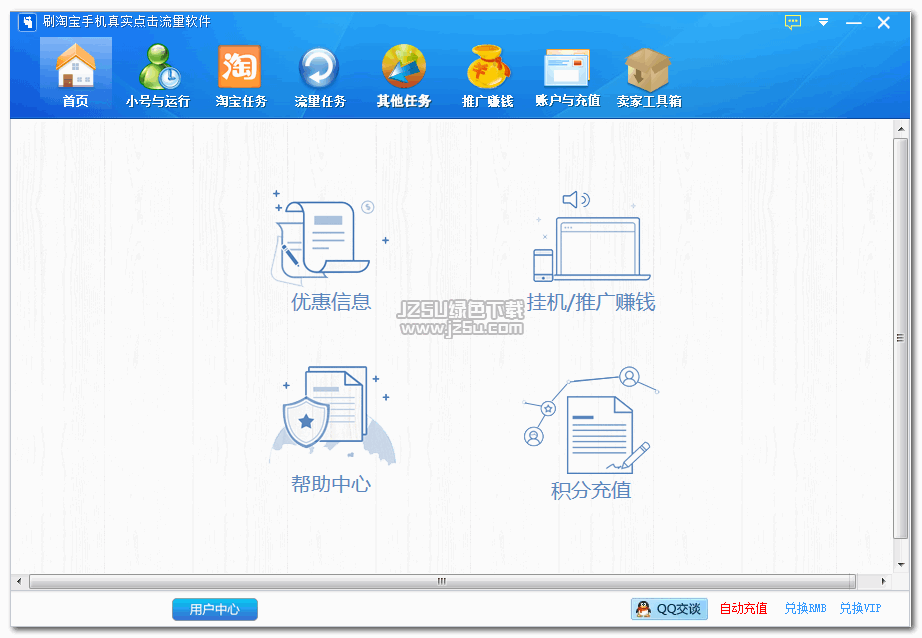Click the horizontal scrollbar thumb

click(442, 582)
